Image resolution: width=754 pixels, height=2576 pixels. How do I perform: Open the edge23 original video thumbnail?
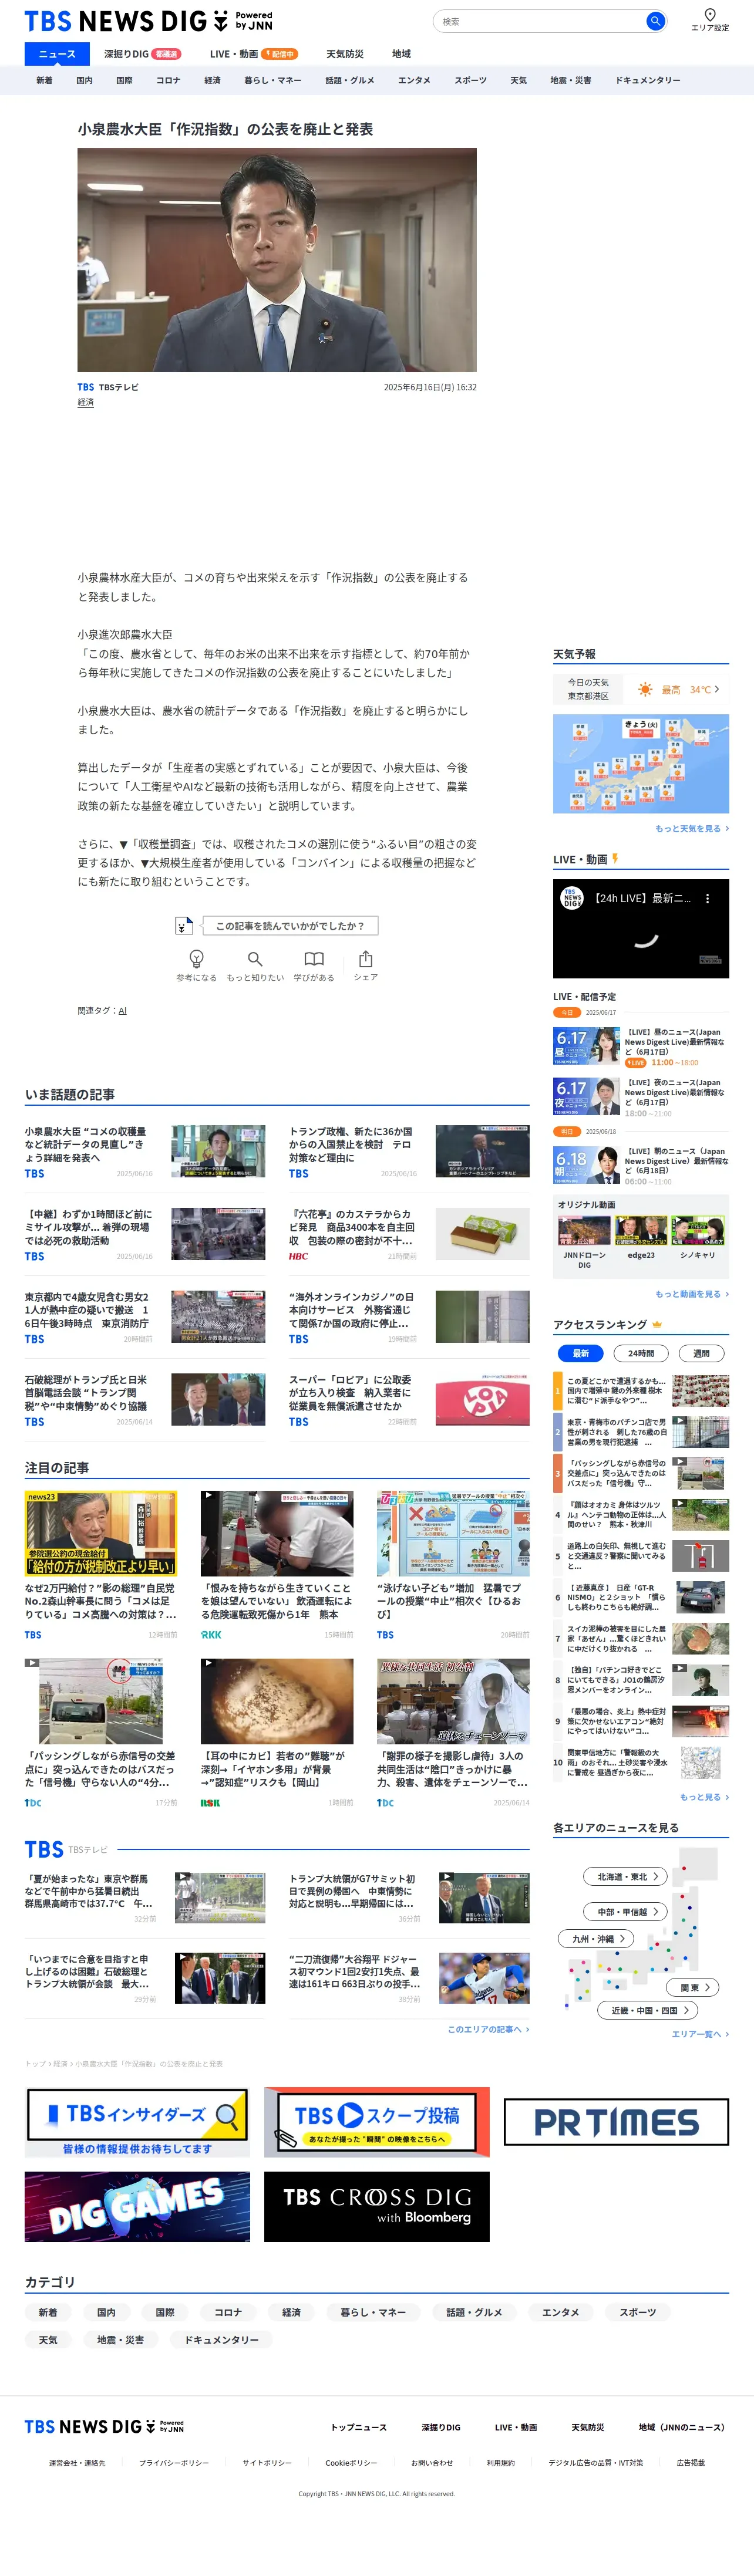coord(641,1230)
